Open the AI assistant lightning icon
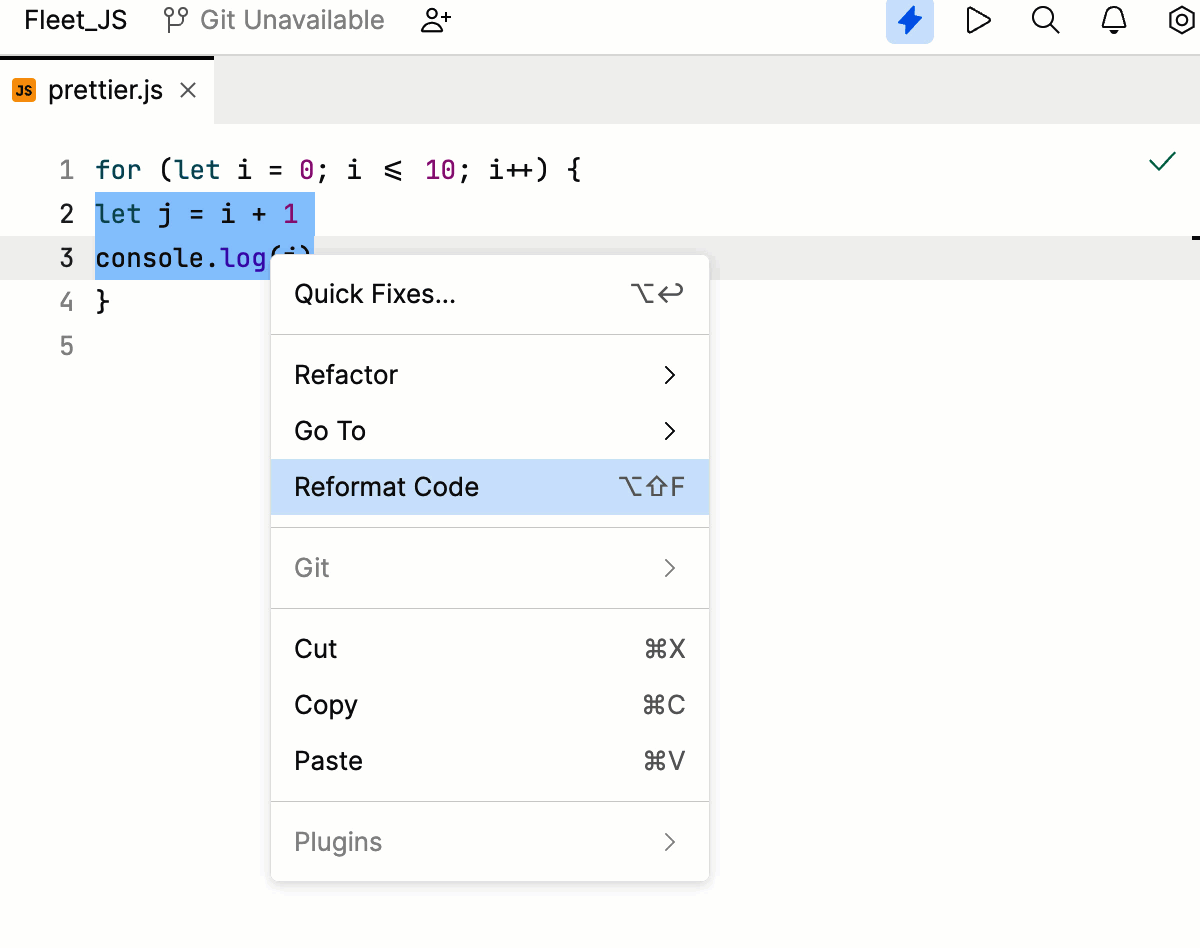 [909, 20]
